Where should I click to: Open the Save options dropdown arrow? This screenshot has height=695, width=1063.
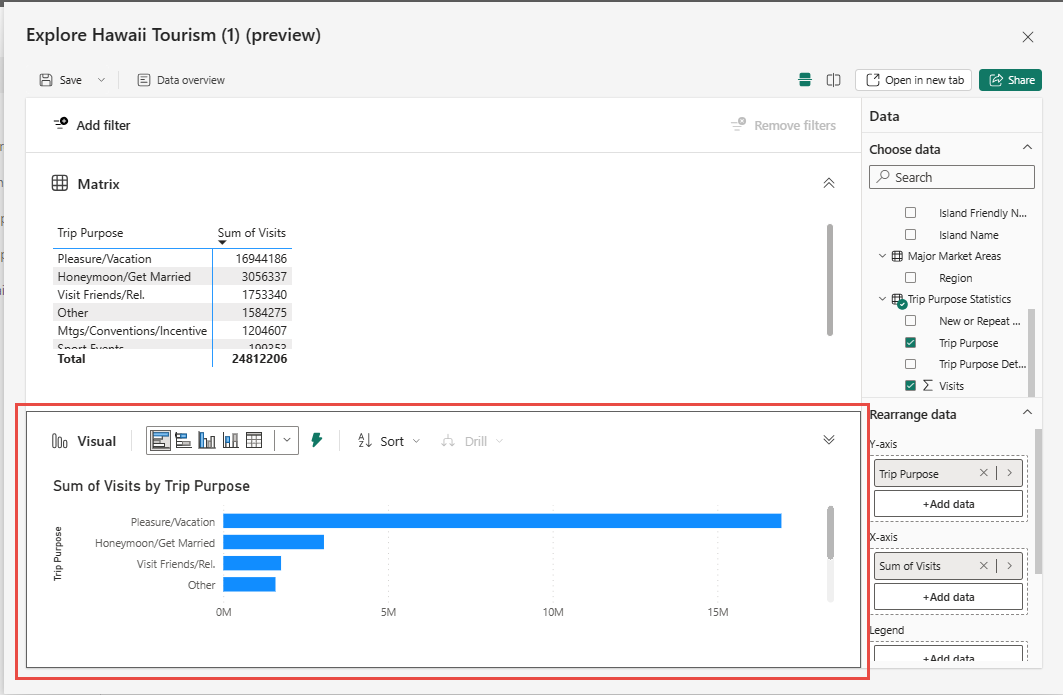pos(101,80)
